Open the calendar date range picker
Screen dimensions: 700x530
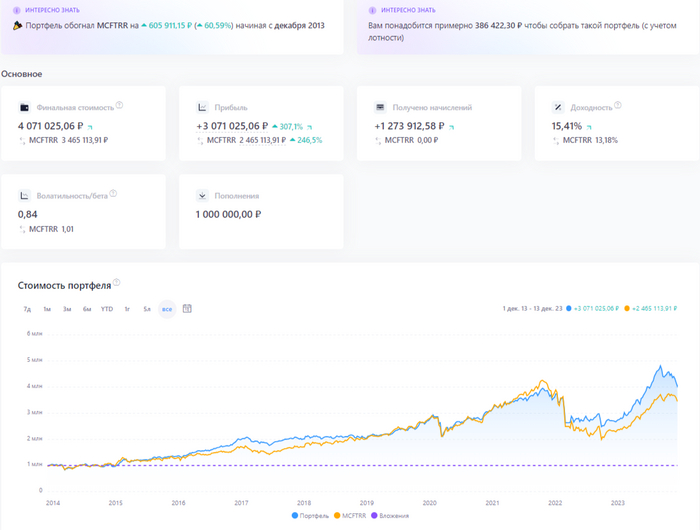187,308
